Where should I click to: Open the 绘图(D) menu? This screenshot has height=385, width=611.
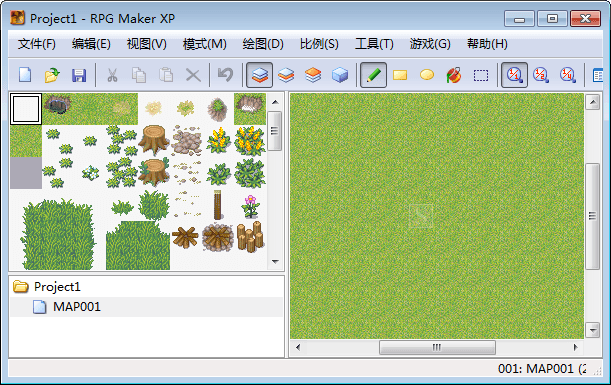(x=263, y=44)
